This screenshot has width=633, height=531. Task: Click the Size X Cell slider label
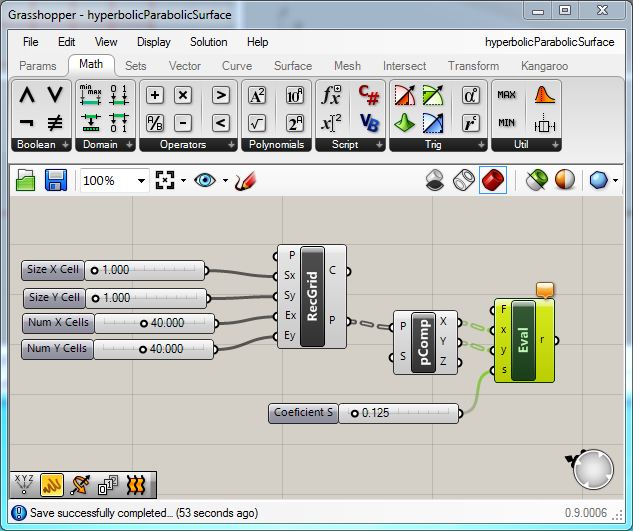[x=53, y=270]
